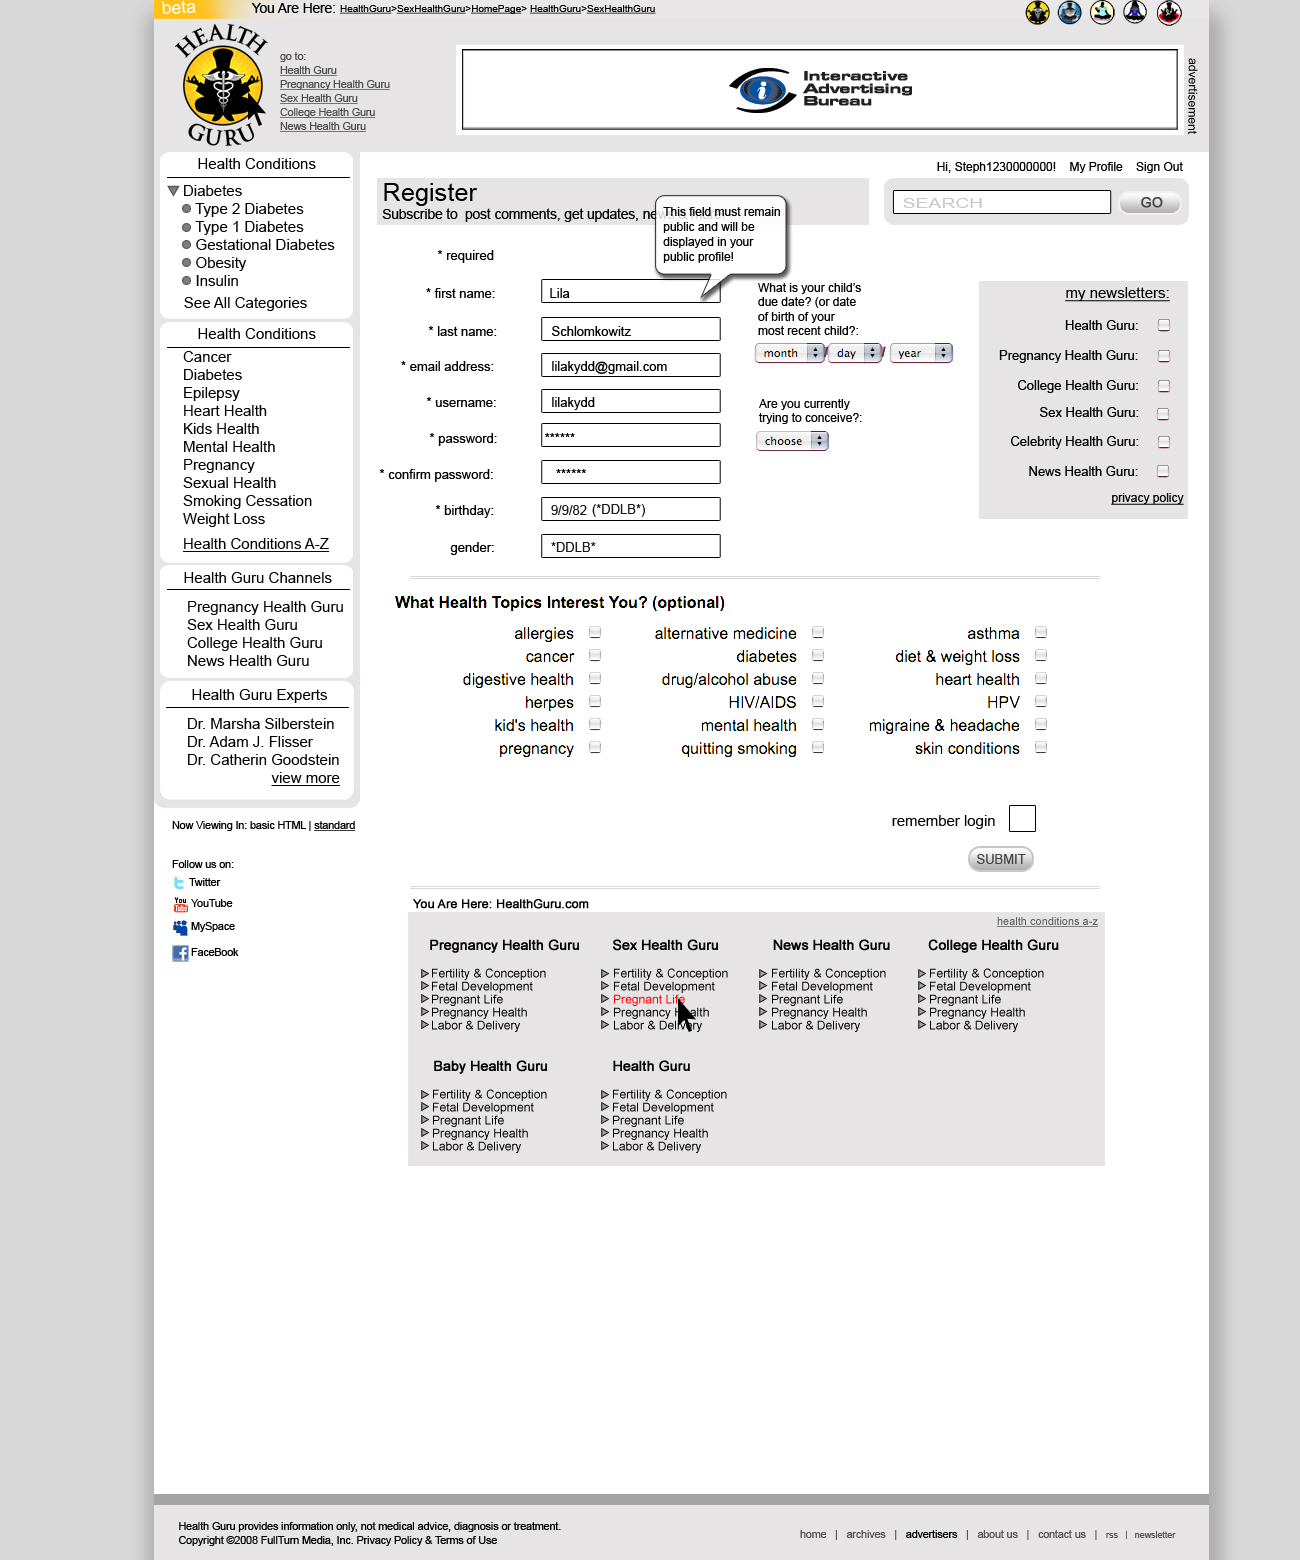Tick the asthma topic checkbox
The width and height of the screenshot is (1300, 1560).
[x=1041, y=632]
